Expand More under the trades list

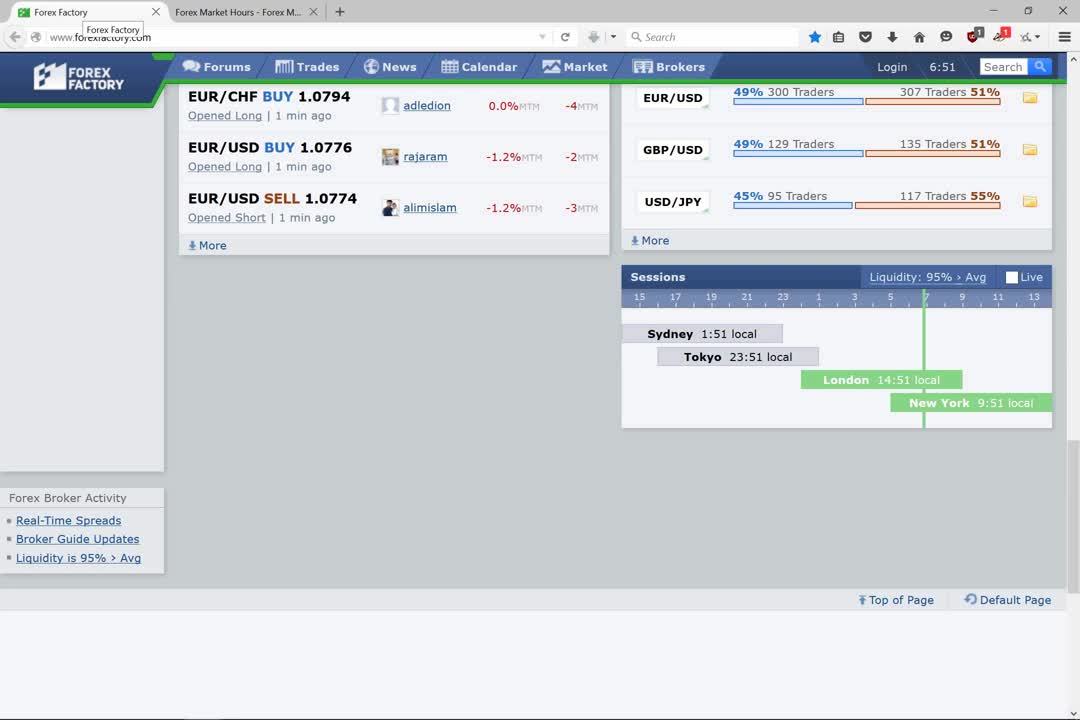click(x=207, y=245)
